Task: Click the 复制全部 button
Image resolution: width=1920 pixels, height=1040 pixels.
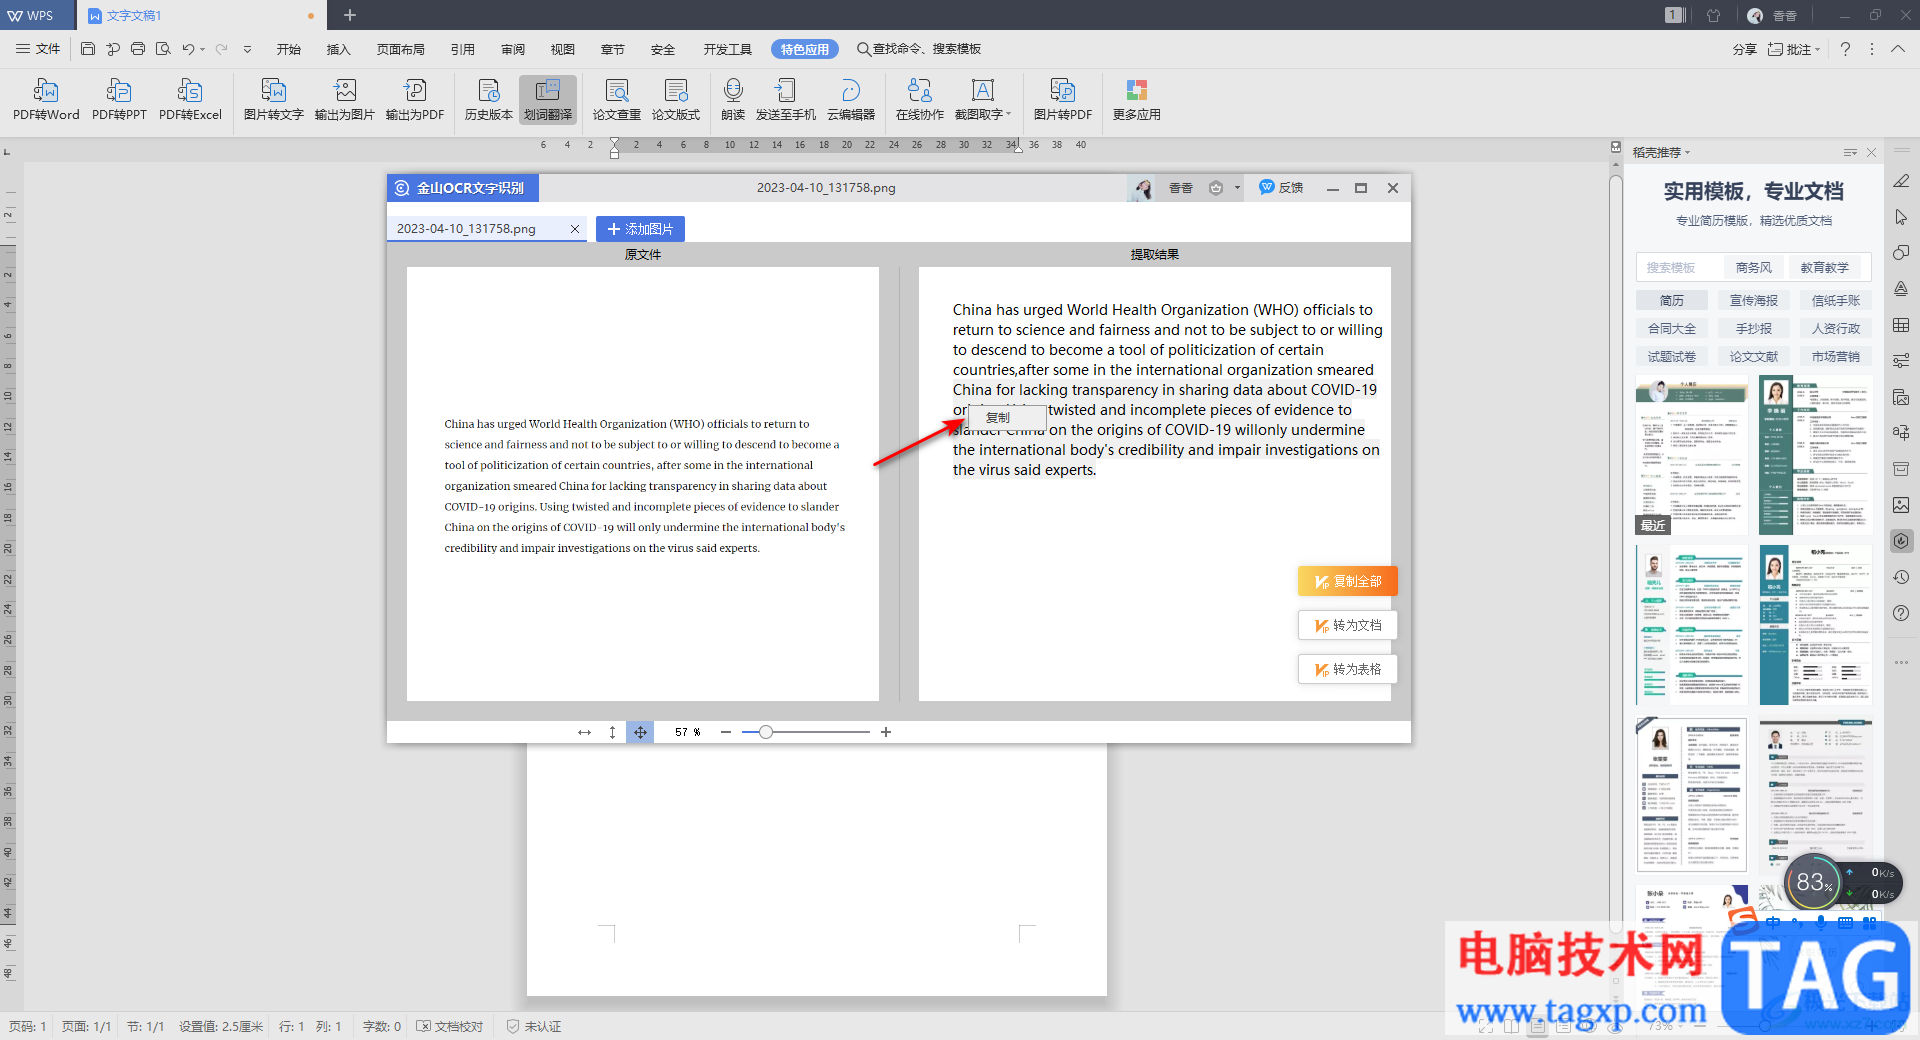Action: tap(1347, 581)
